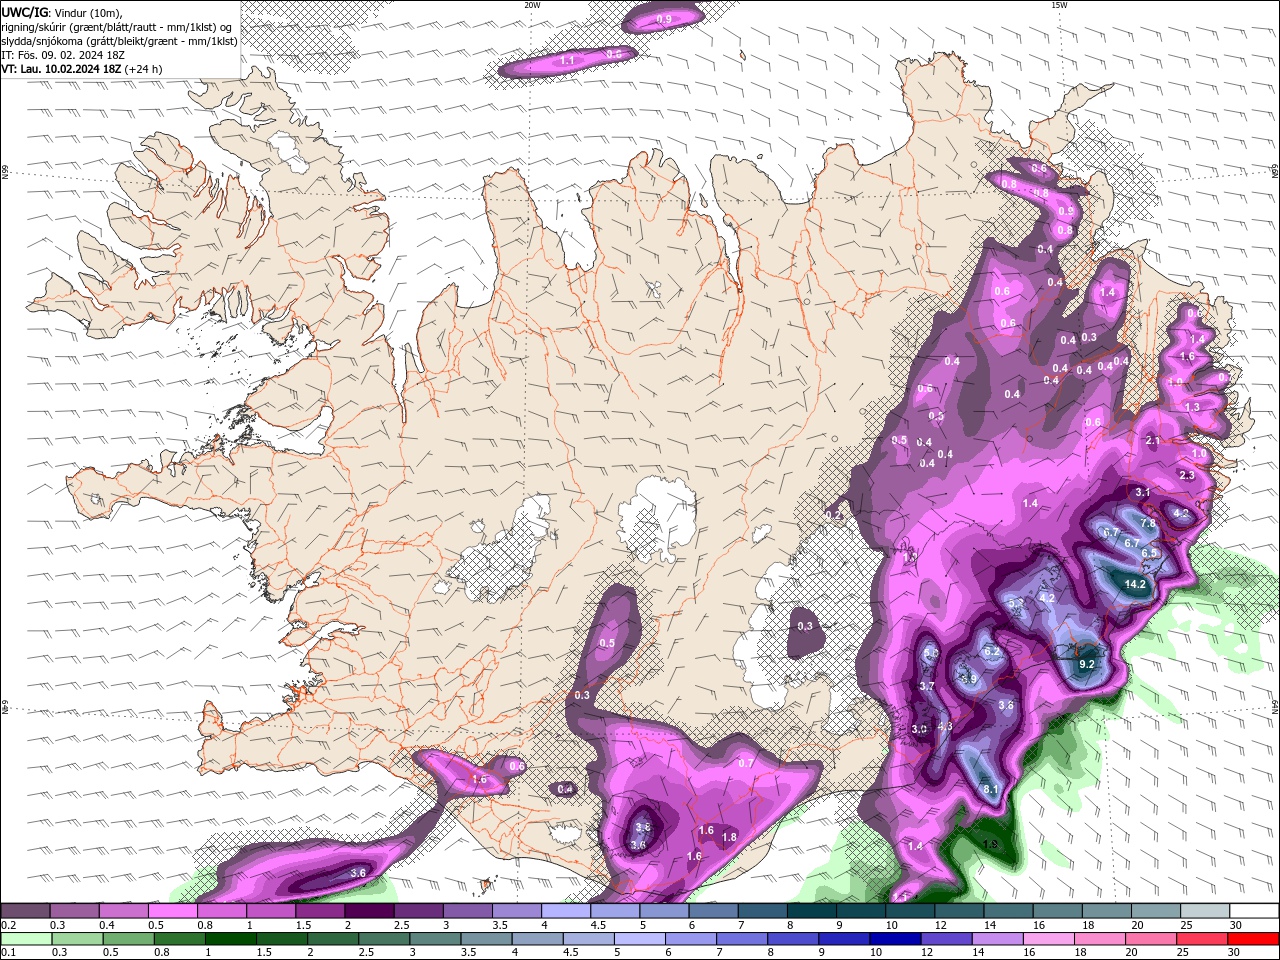The image size is (1280, 960).
Task: Click the 4.3 precipitation value on the map
Action: [945, 726]
